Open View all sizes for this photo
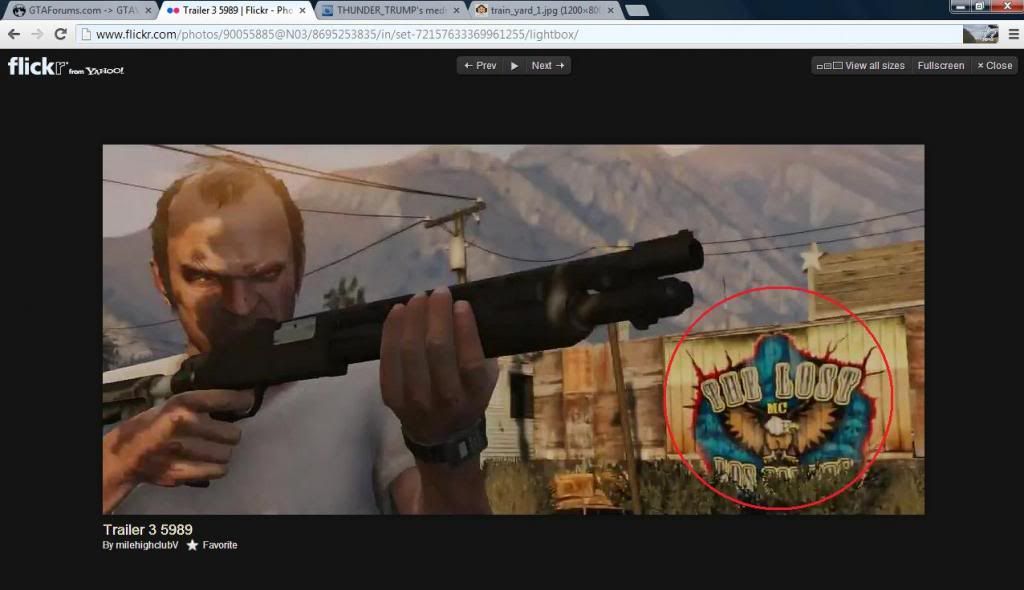The height and width of the screenshot is (590, 1024). tap(861, 66)
